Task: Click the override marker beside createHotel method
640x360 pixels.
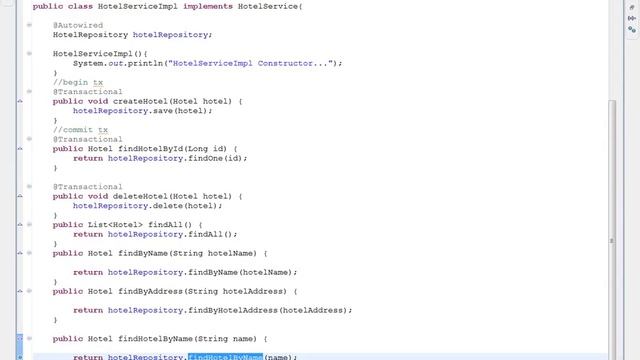Action: tap(20, 101)
